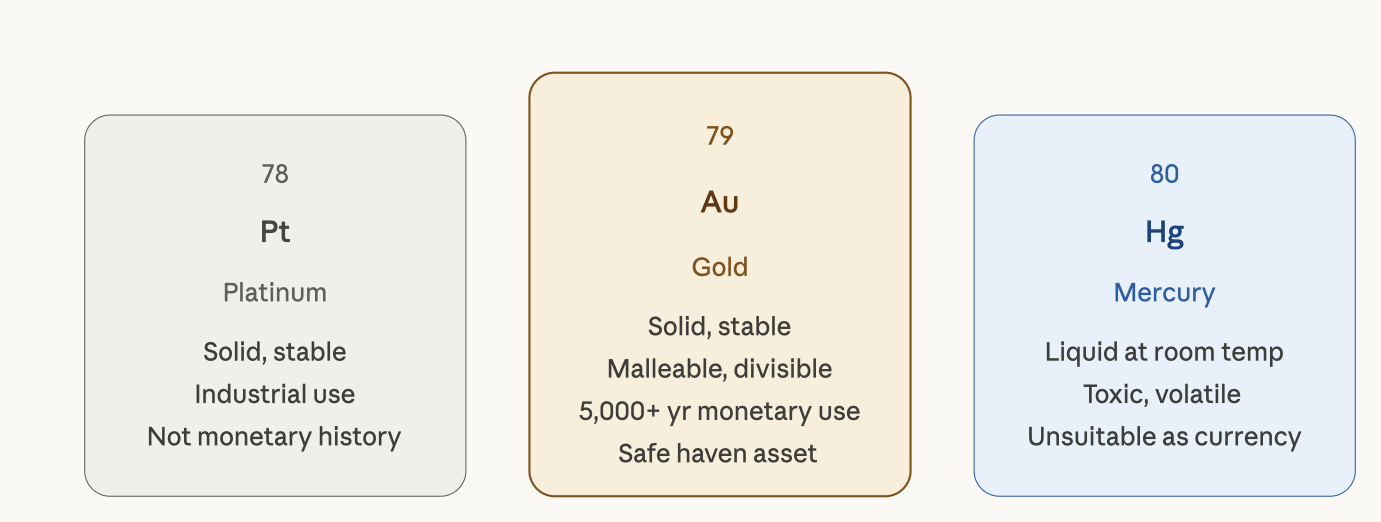1381x522 pixels.
Task: Click 'Not monetary history' text
Action: (274, 437)
